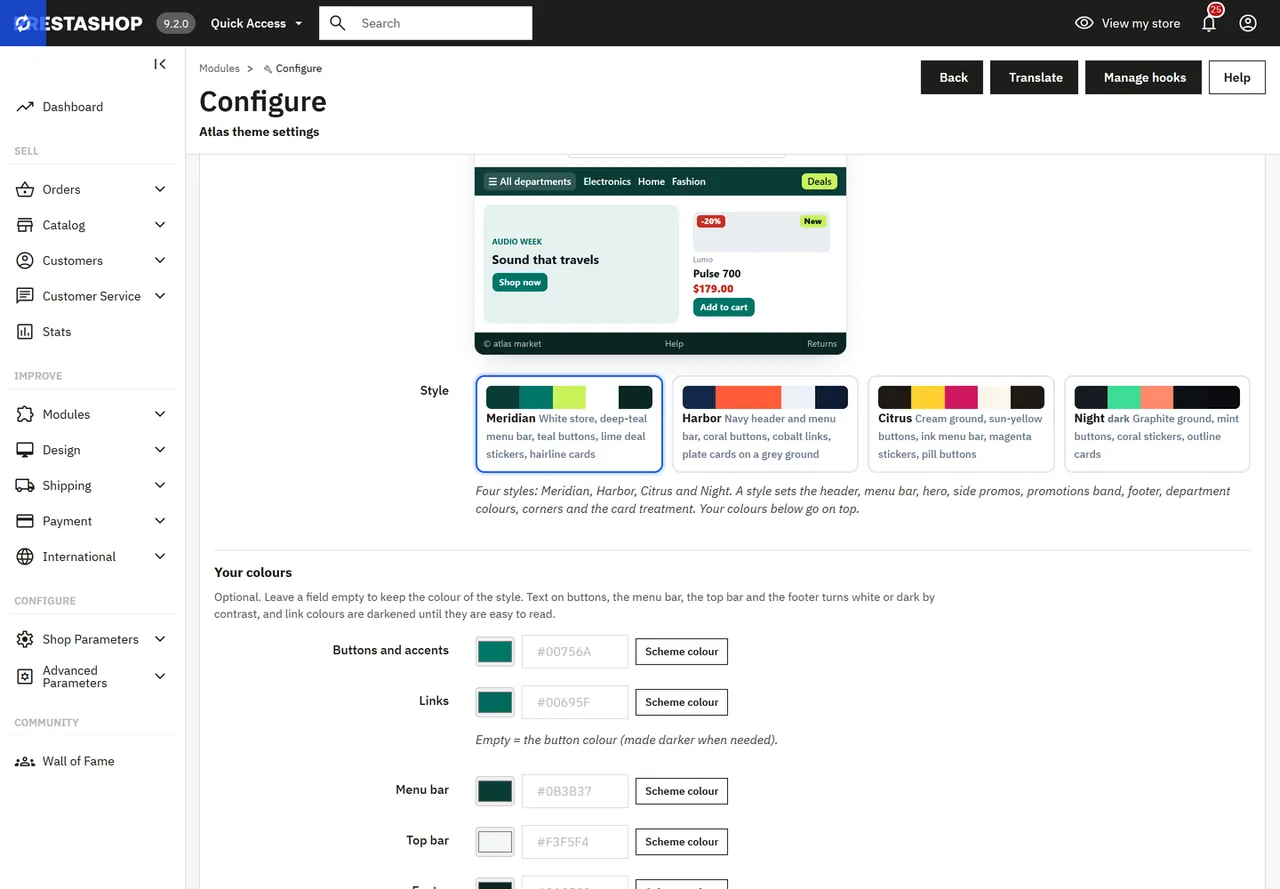Open notifications bell icon
Image resolution: width=1280 pixels, height=889 pixels.
coord(1209,23)
